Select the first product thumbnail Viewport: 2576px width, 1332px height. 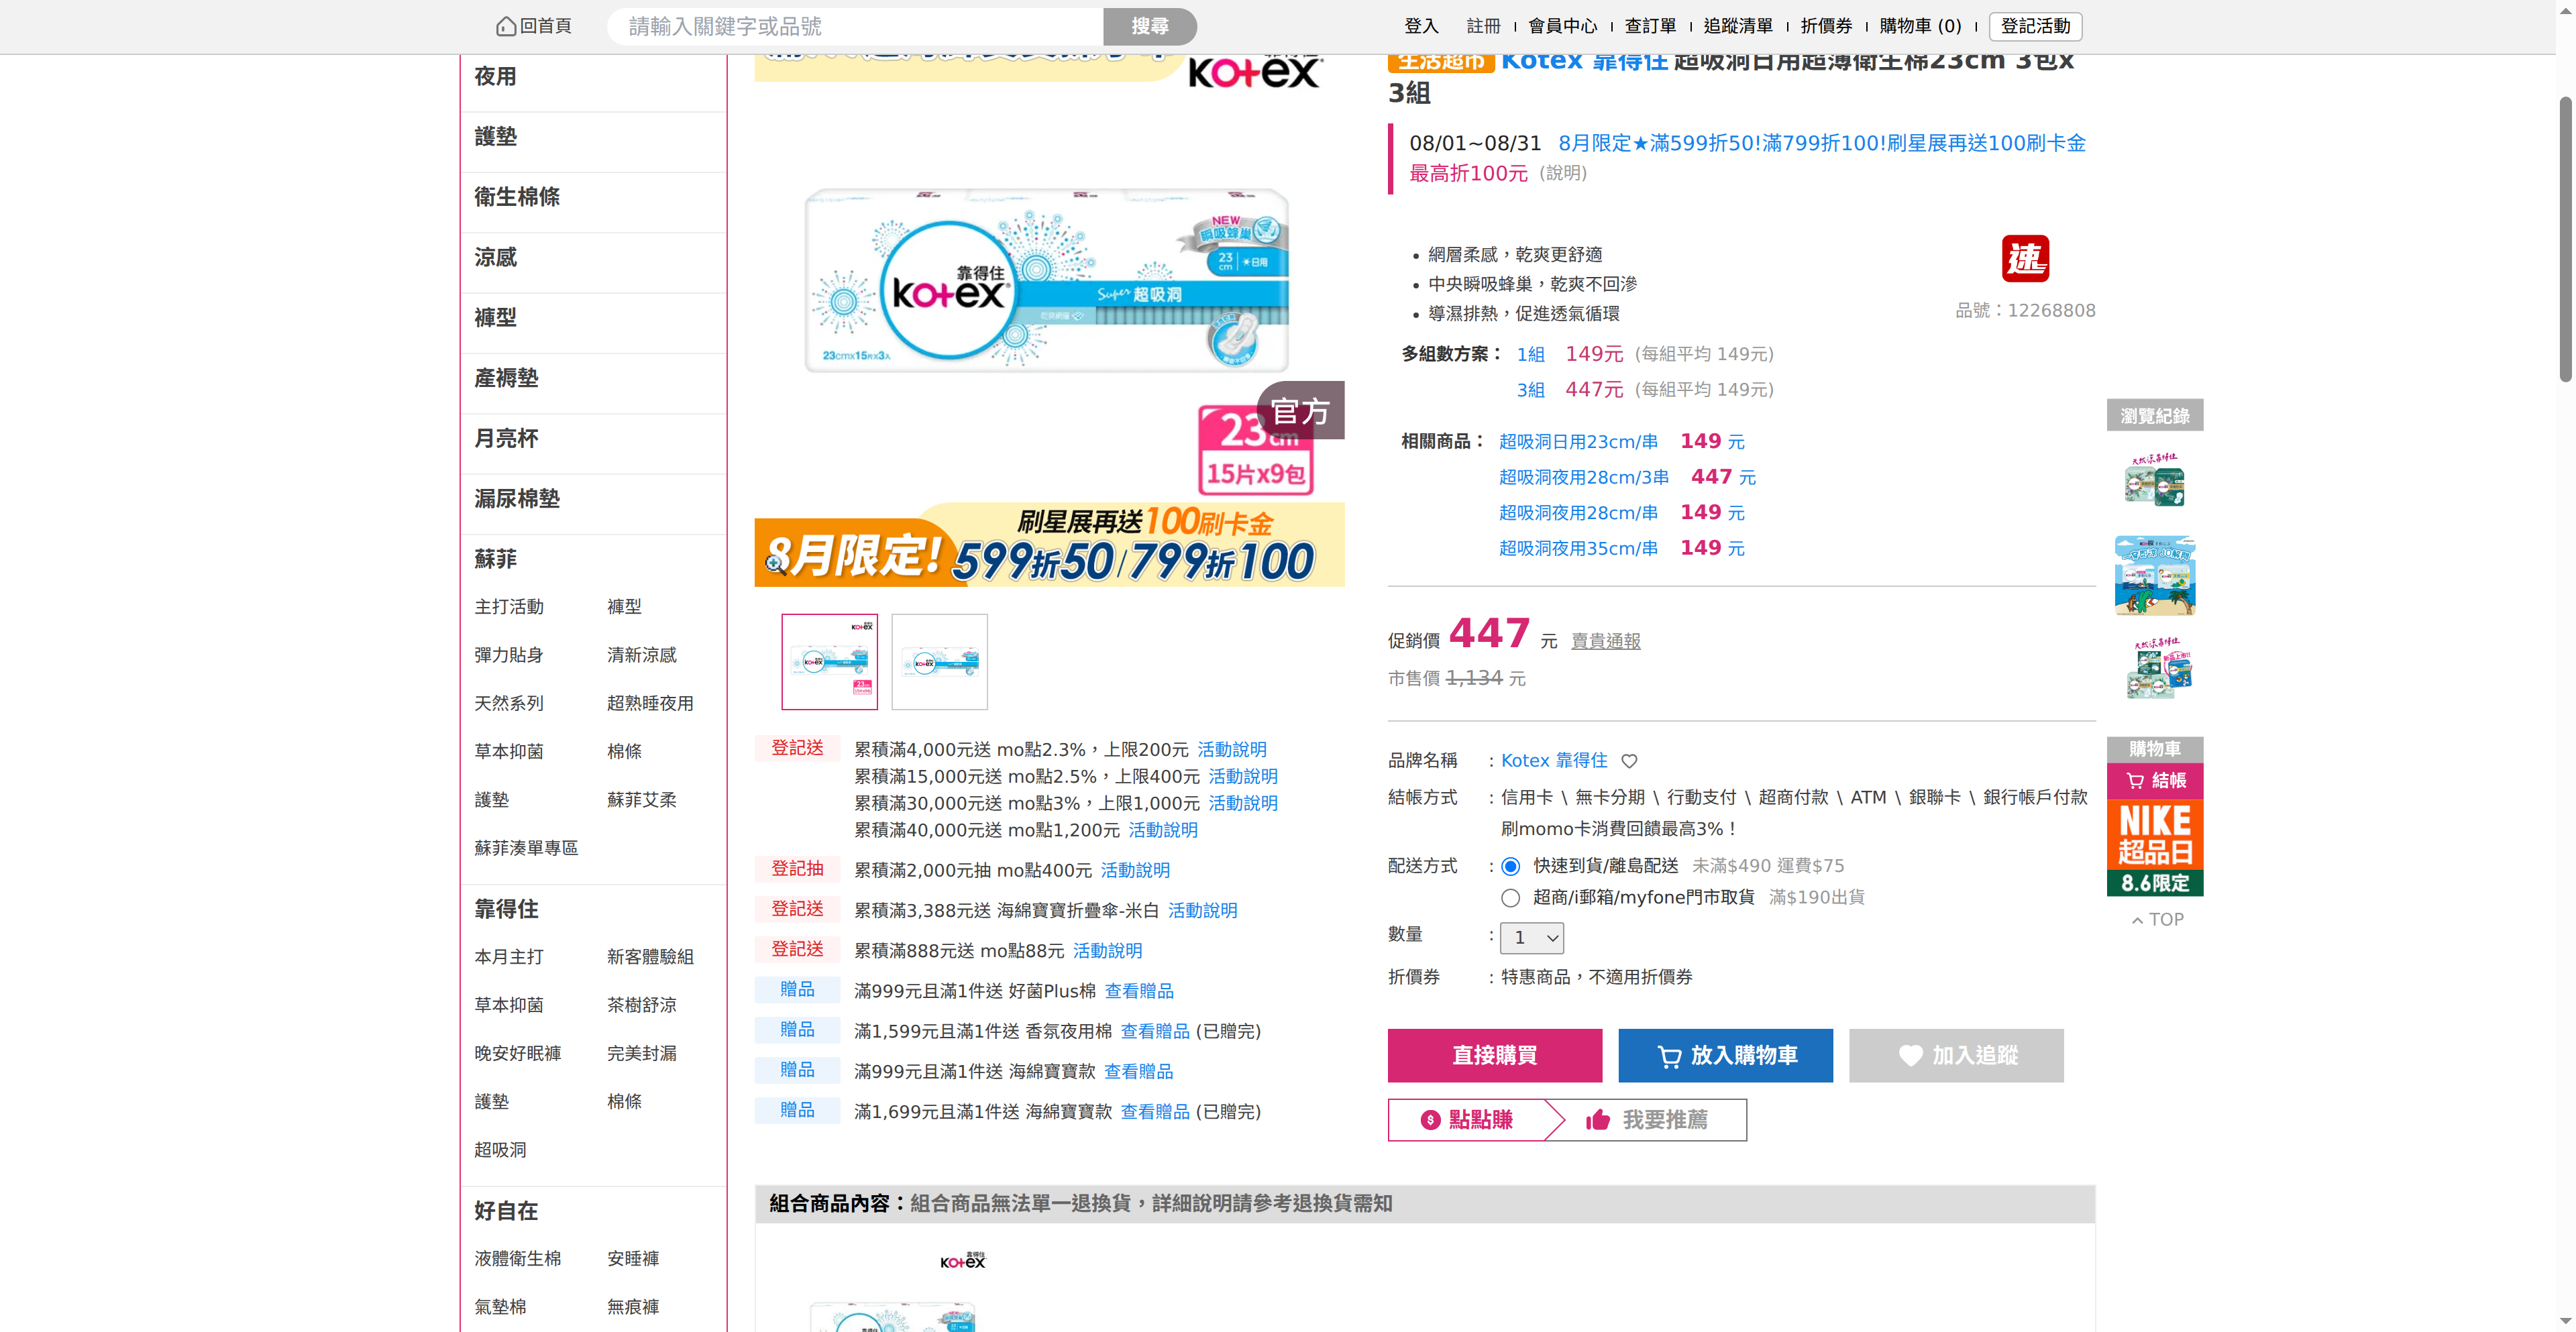830,662
